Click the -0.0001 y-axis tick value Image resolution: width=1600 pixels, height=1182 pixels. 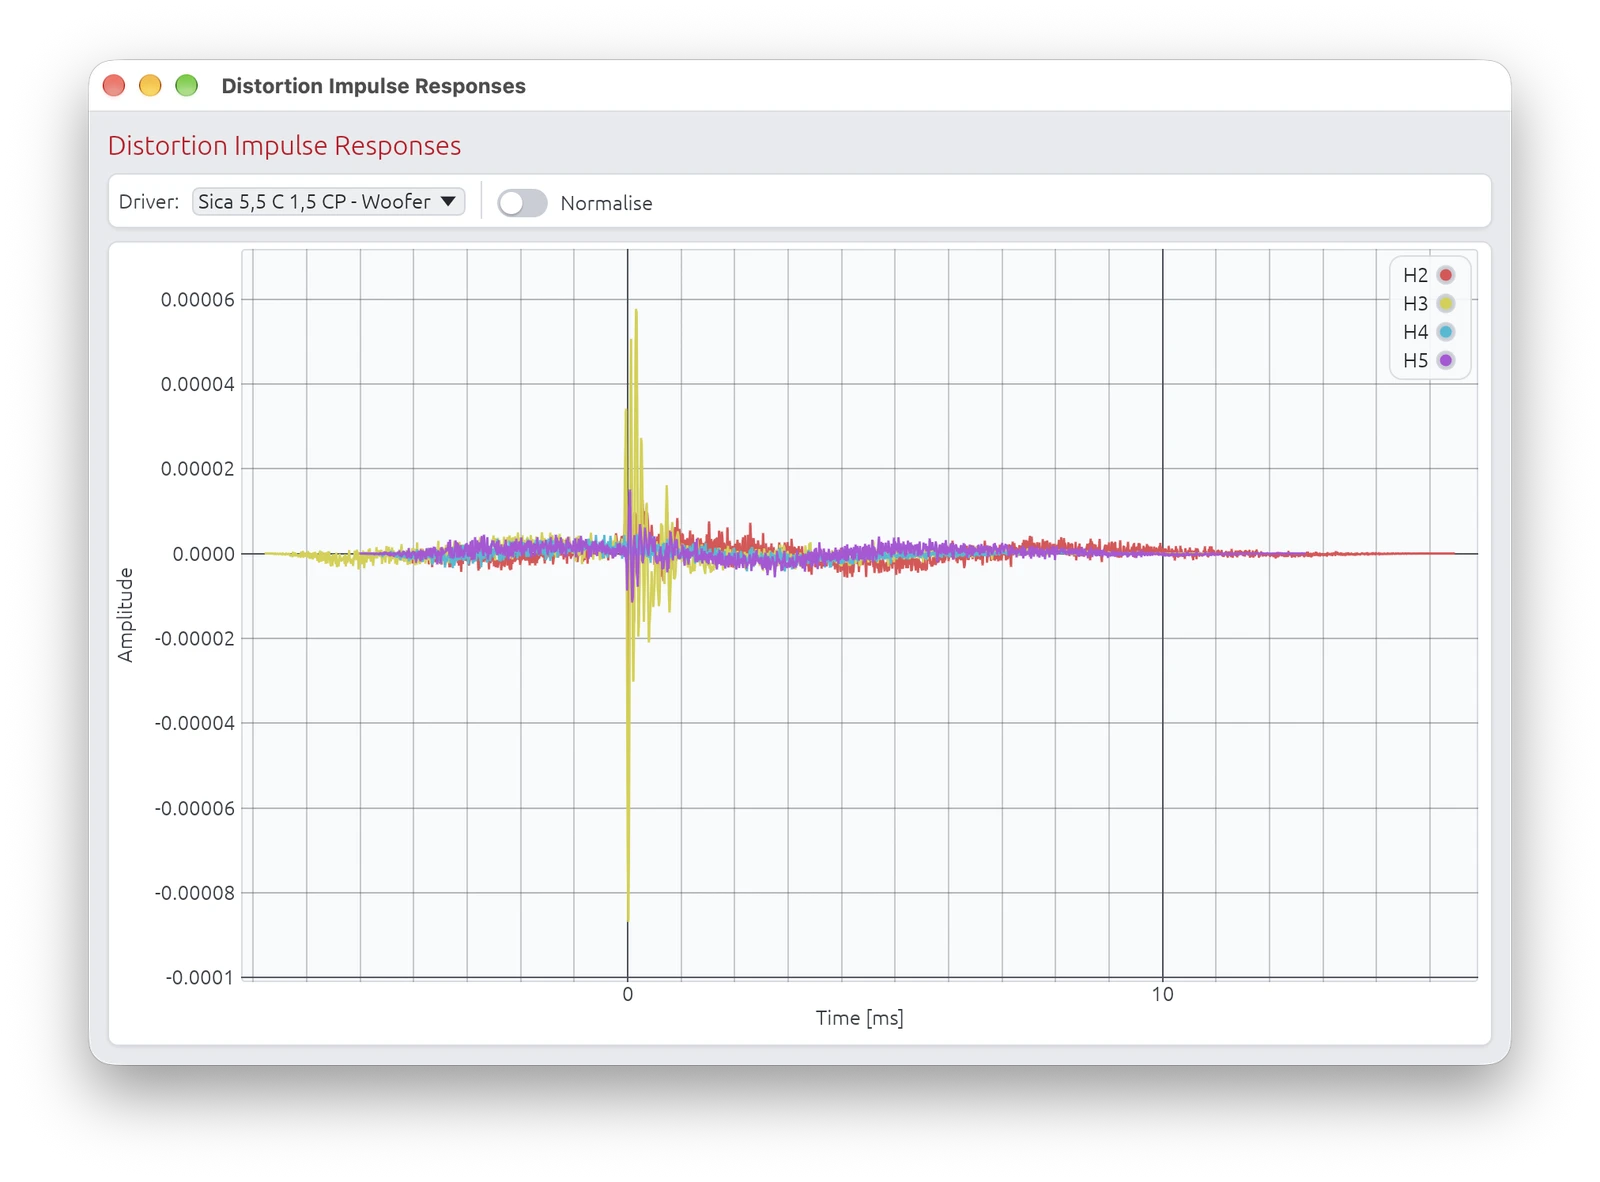coord(200,978)
